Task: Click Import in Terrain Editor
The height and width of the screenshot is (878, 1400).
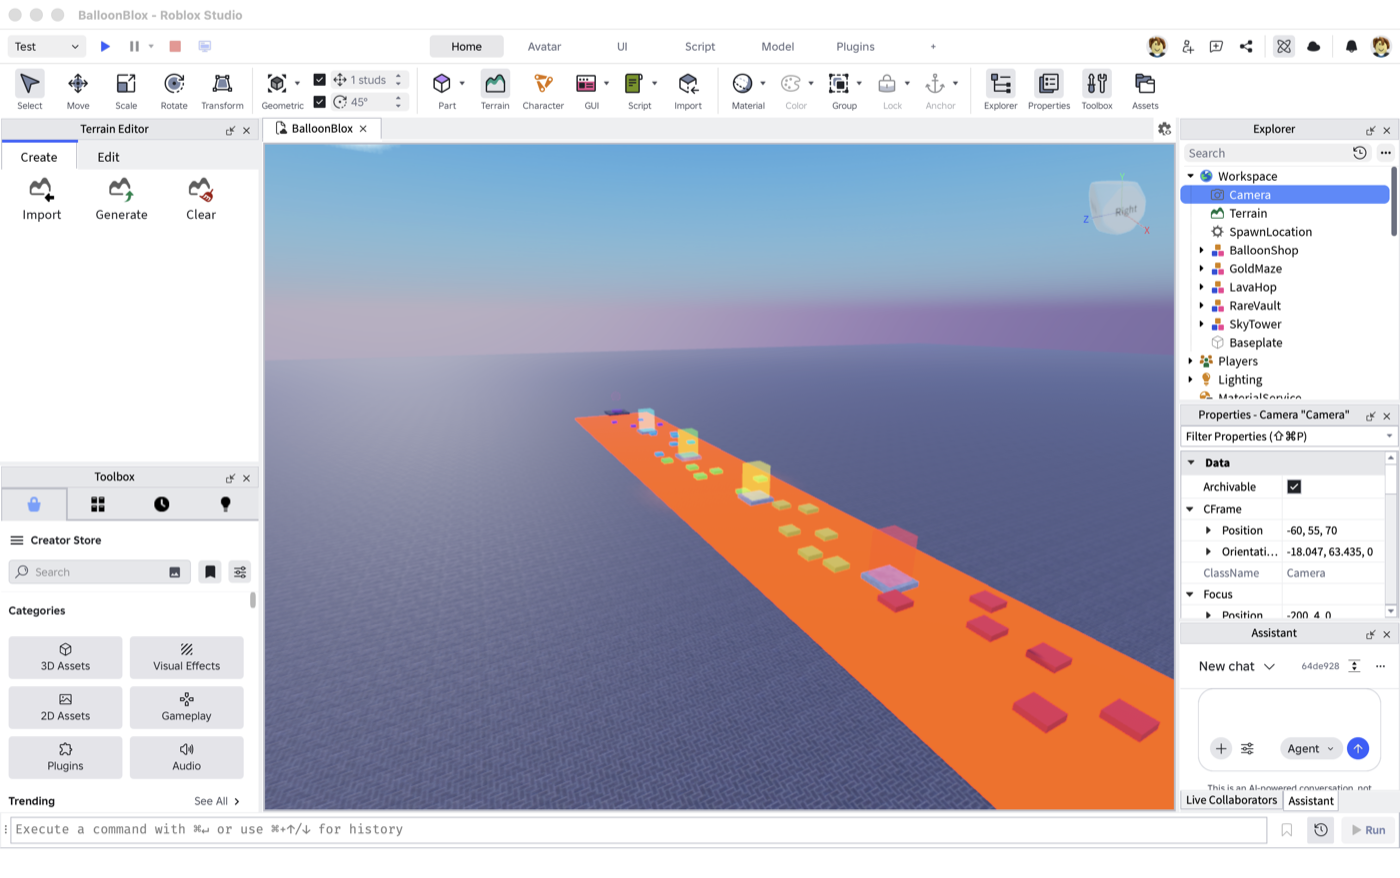Action: 42,199
